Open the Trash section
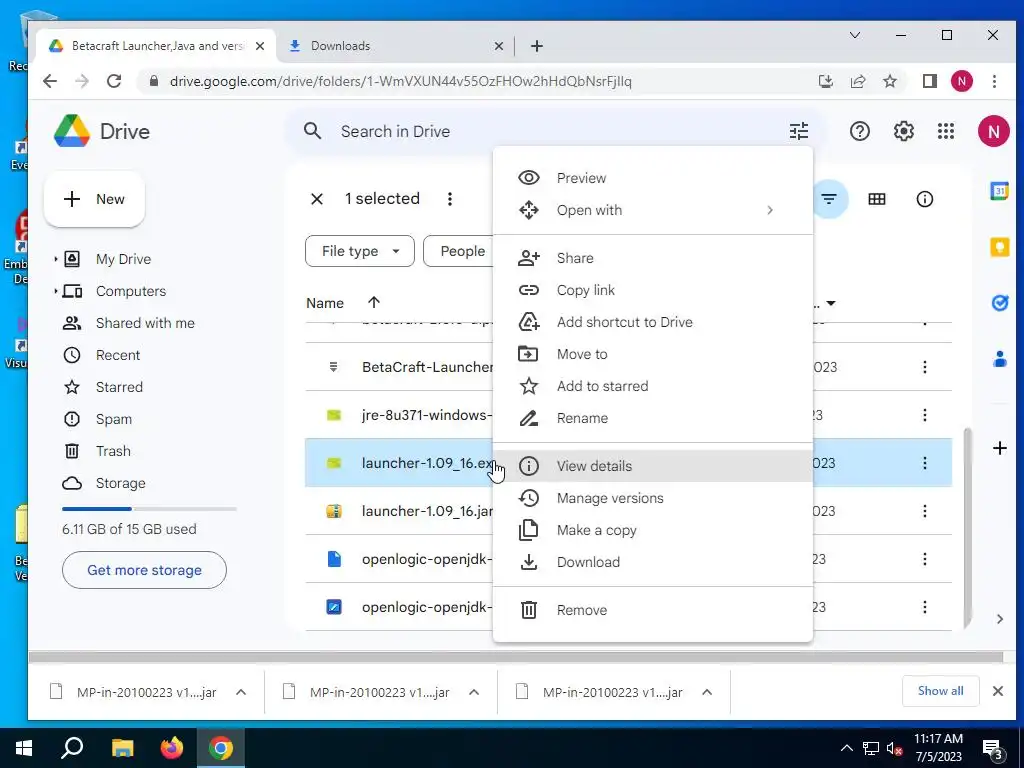 point(113,451)
